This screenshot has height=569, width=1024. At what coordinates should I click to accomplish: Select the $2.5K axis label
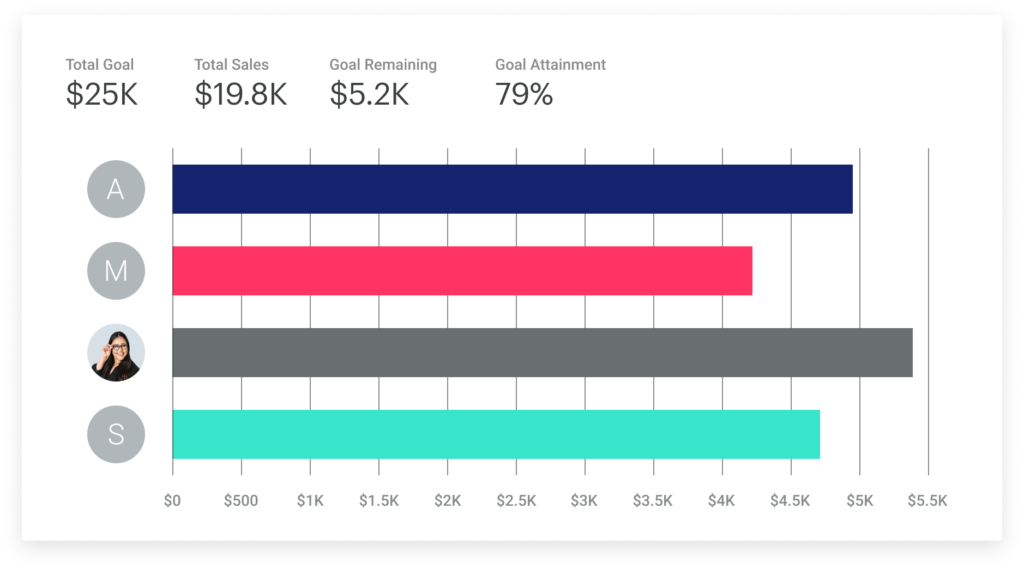pos(516,500)
